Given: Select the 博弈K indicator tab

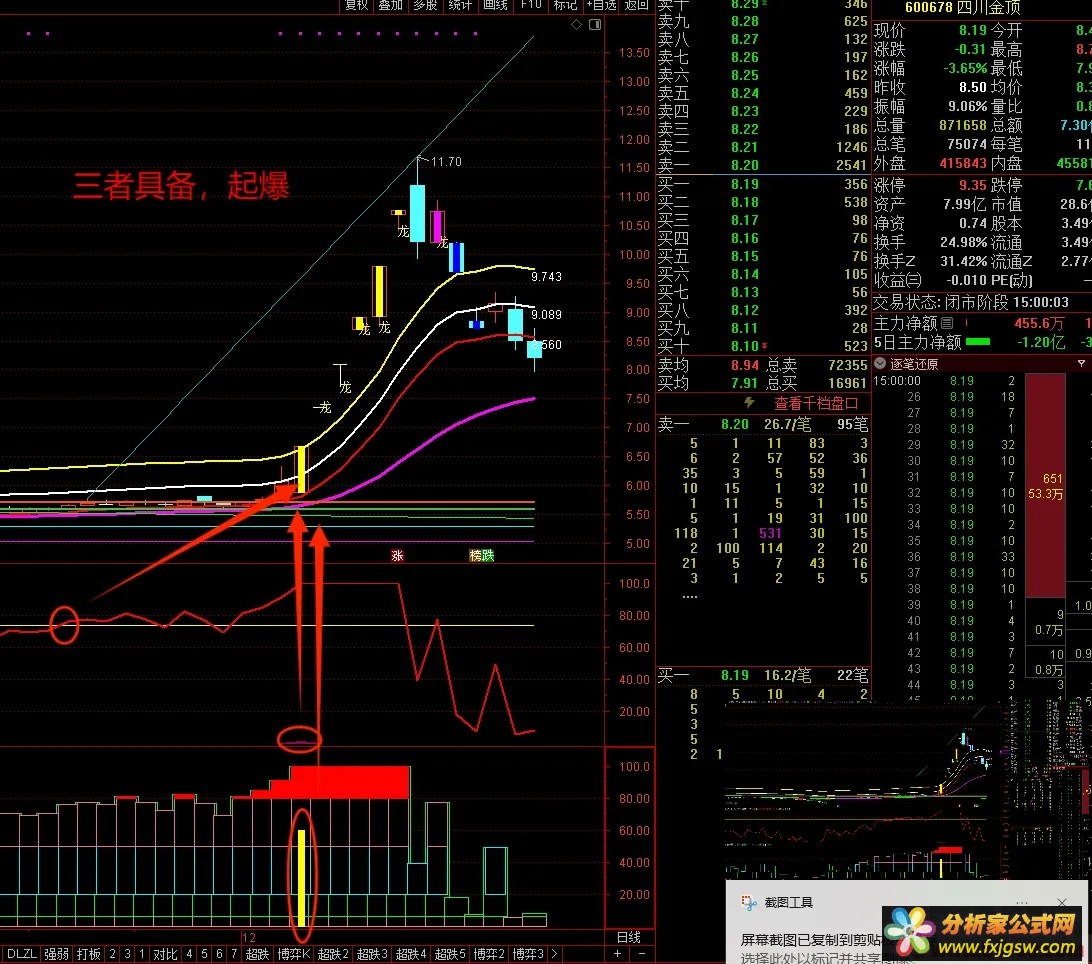Looking at the screenshot, I should (293, 954).
